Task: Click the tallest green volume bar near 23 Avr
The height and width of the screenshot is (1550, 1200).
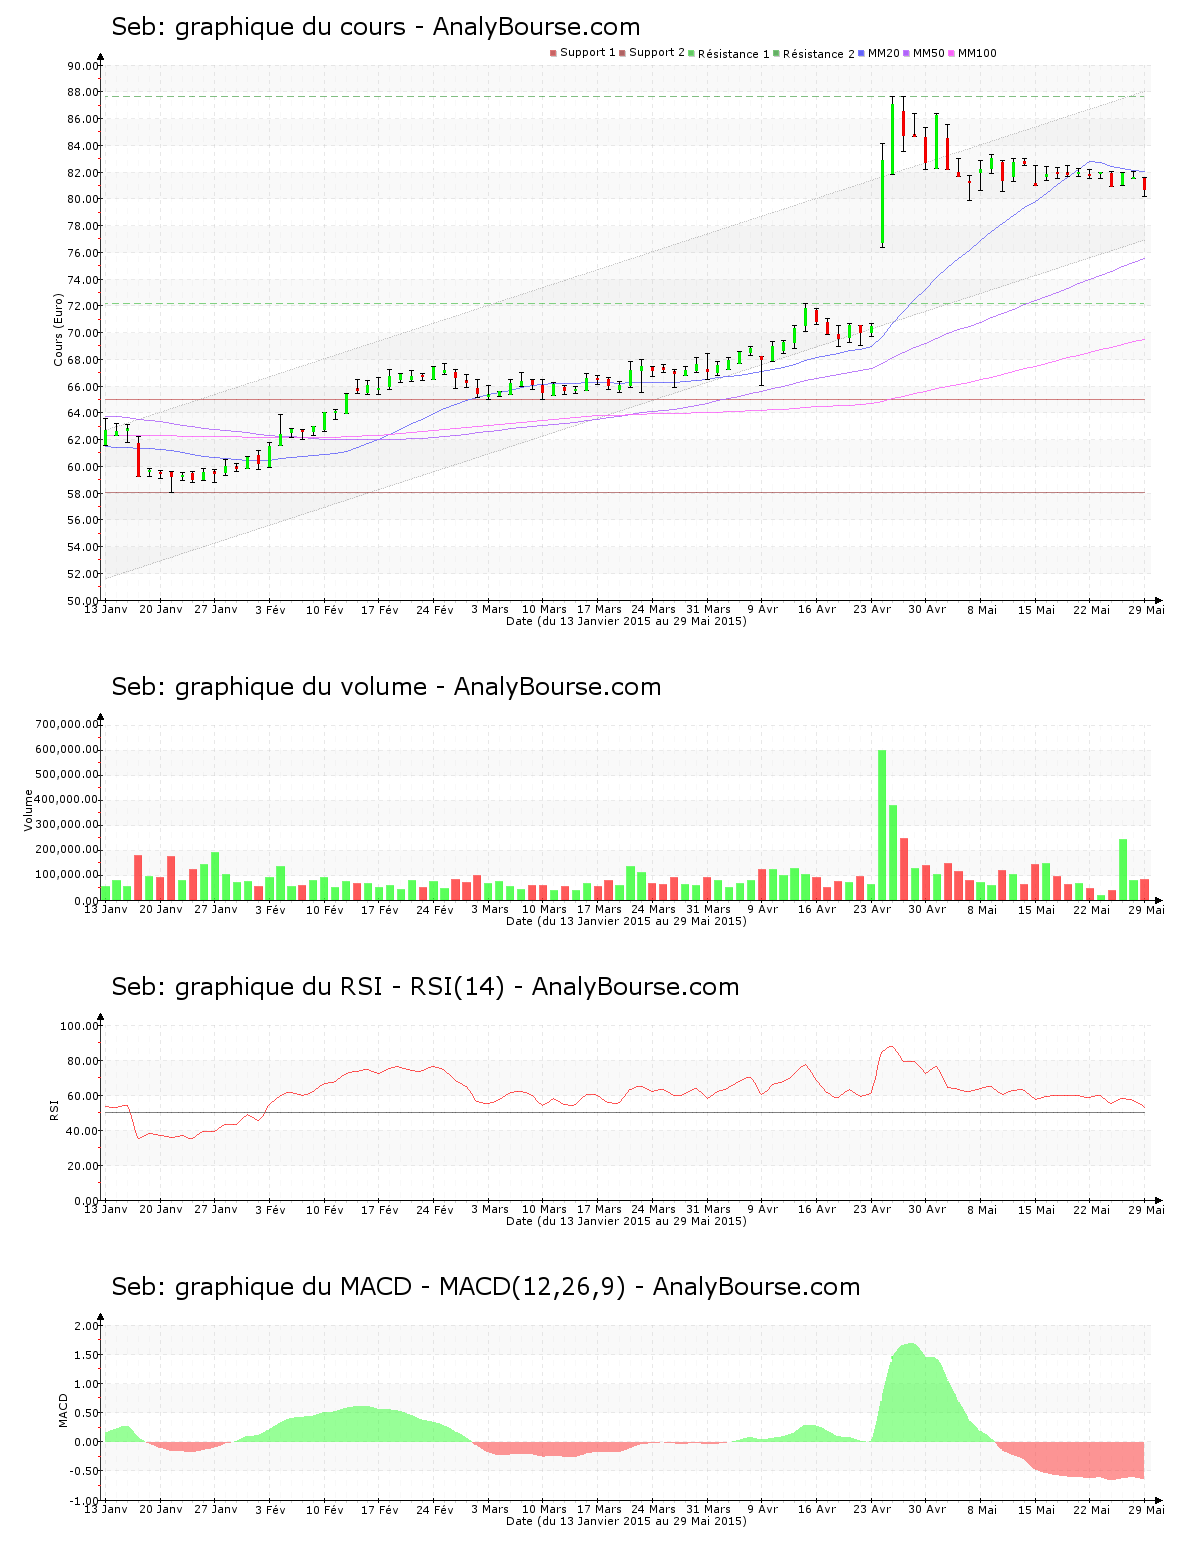Action: click(x=882, y=825)
